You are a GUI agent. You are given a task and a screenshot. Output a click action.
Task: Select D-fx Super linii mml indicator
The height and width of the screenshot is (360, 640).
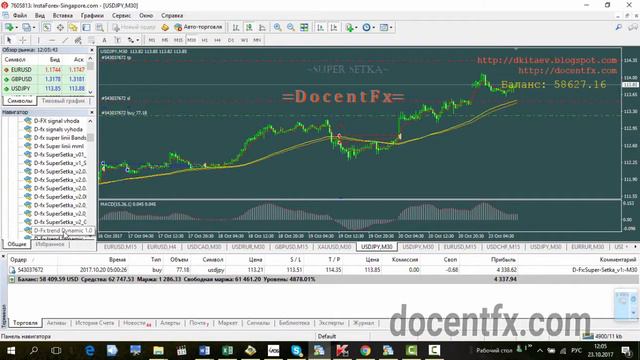pos(58,146)
